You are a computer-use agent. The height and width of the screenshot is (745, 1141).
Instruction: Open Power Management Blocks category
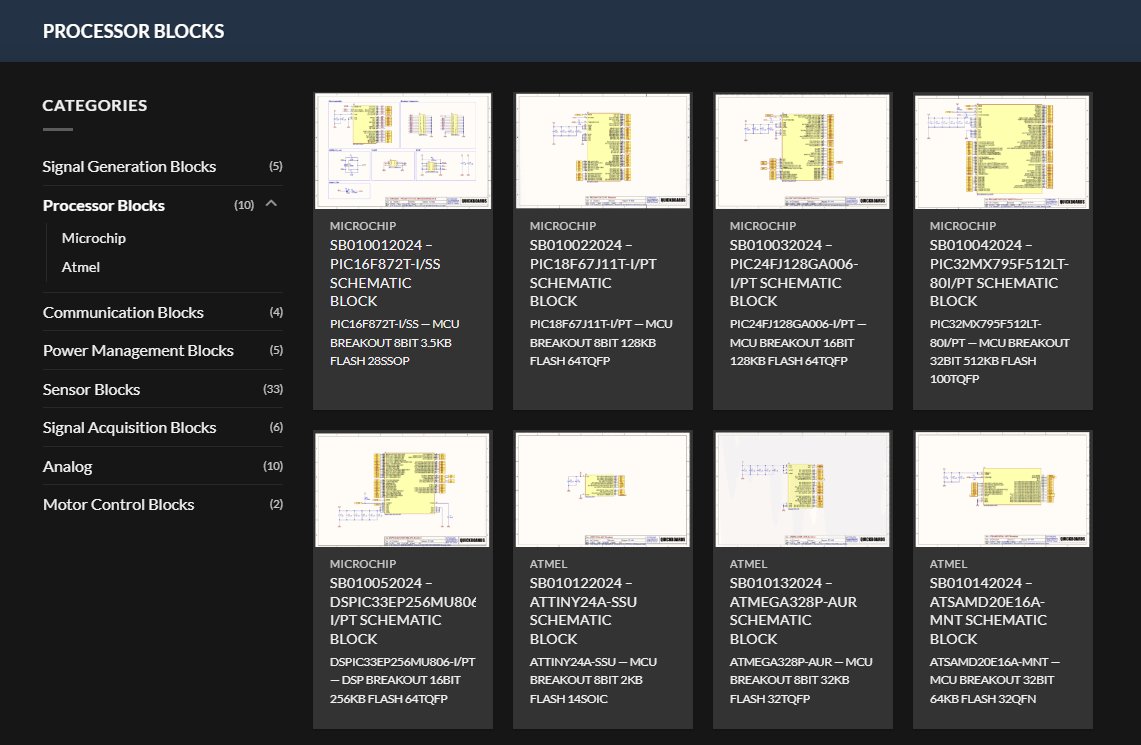pyautogui.click(x=138, y=351)
